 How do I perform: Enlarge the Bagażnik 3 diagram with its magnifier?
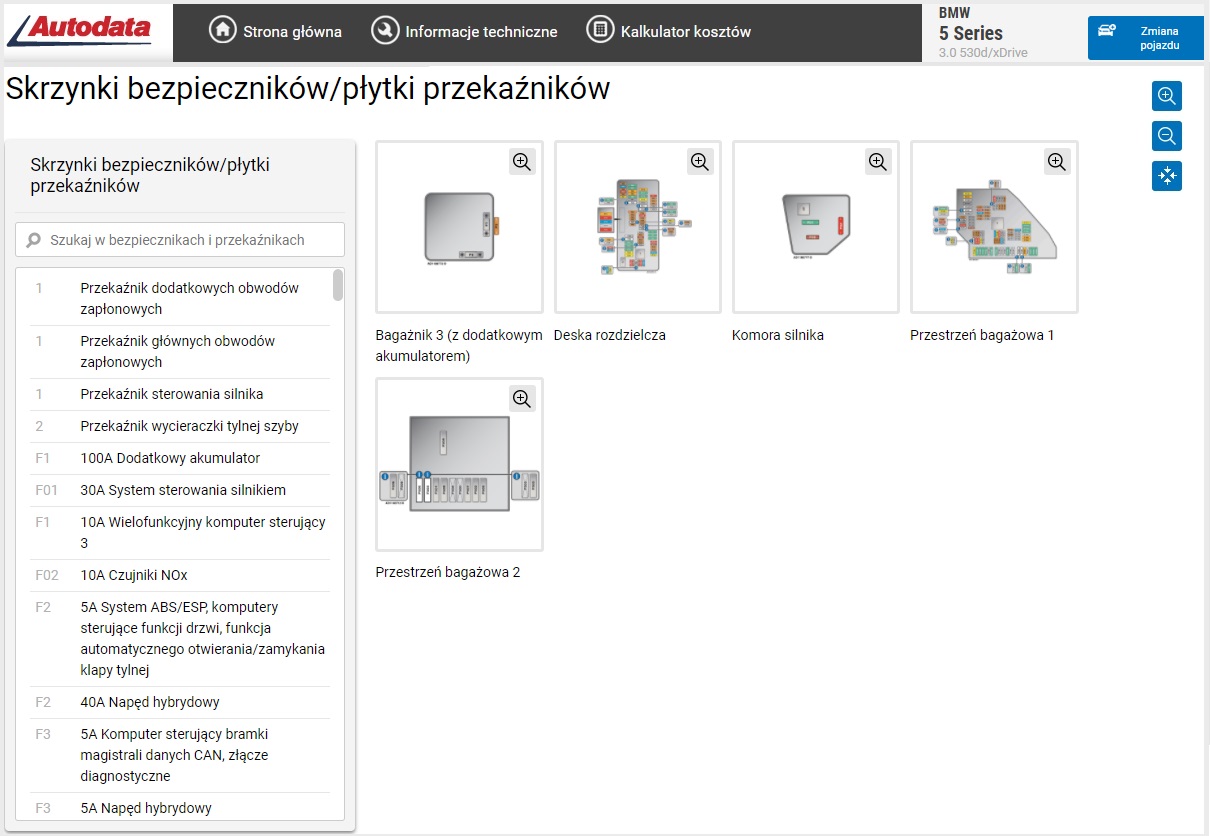[x=522, y=161]
